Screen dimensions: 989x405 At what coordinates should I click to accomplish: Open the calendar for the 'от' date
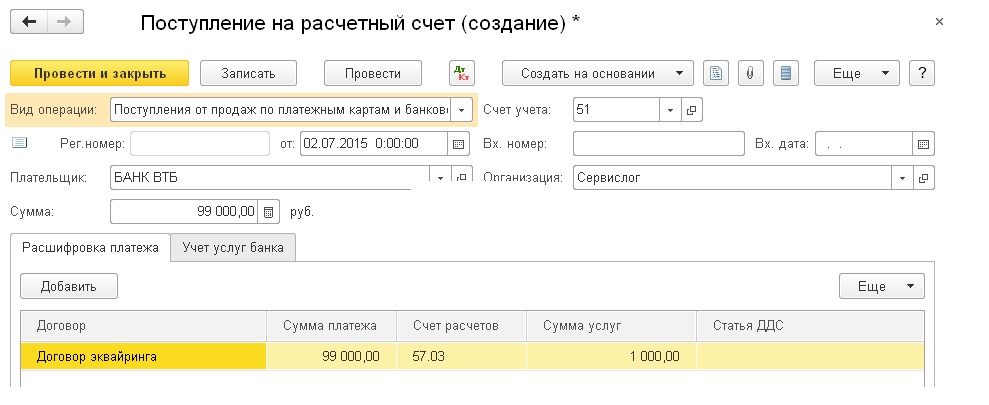tap(459, 144)
